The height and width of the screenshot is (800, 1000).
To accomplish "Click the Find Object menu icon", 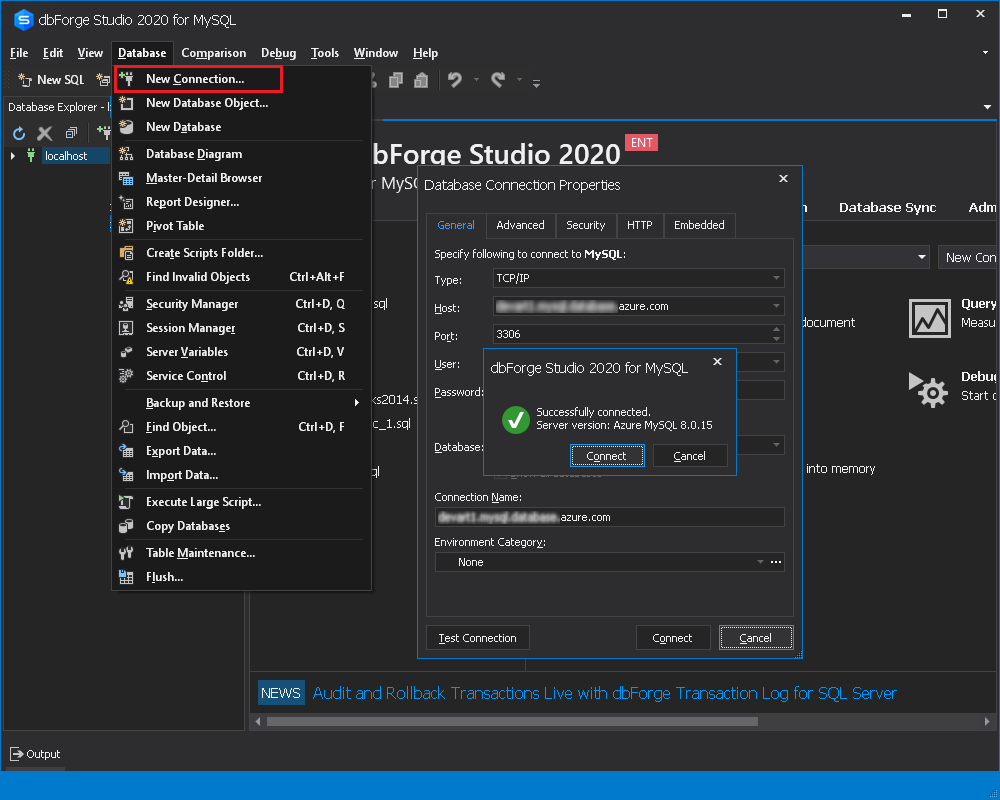I will coord(126,427).
